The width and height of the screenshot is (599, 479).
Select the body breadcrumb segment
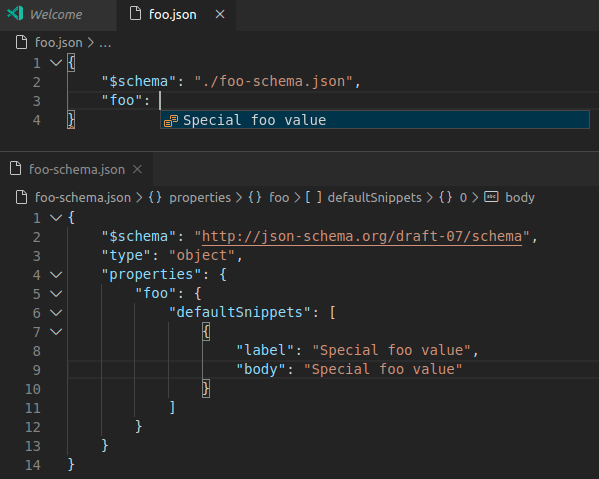(520, 197)
